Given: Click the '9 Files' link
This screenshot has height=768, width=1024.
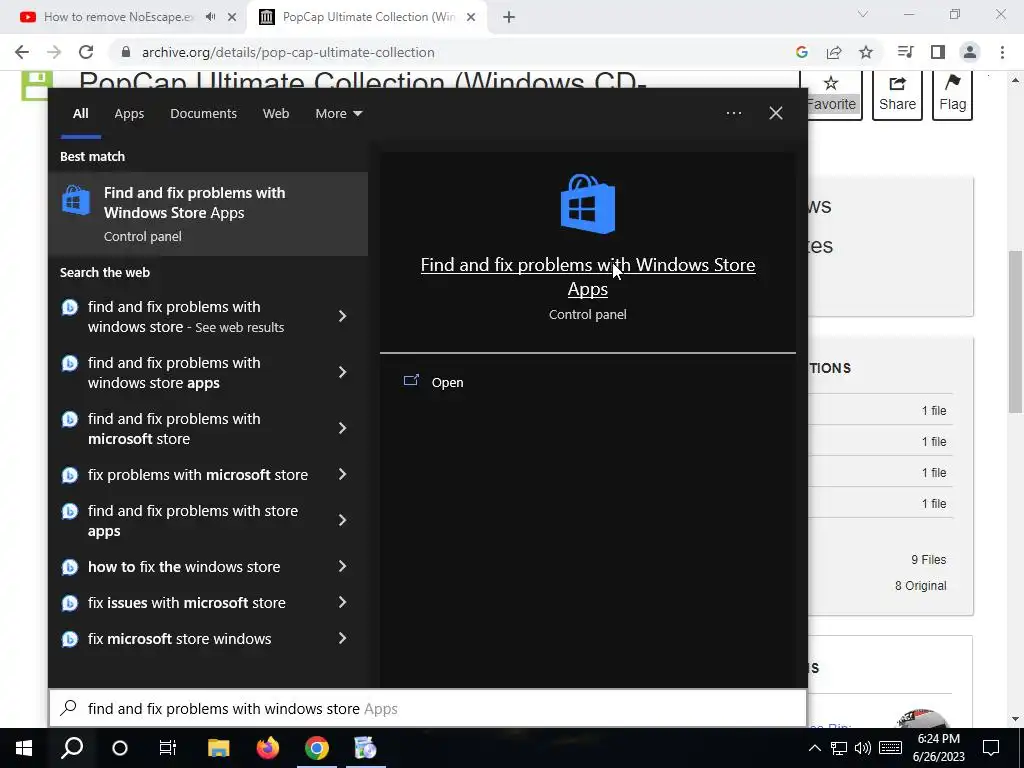Looking at the screenshot, I should [929, 560].
